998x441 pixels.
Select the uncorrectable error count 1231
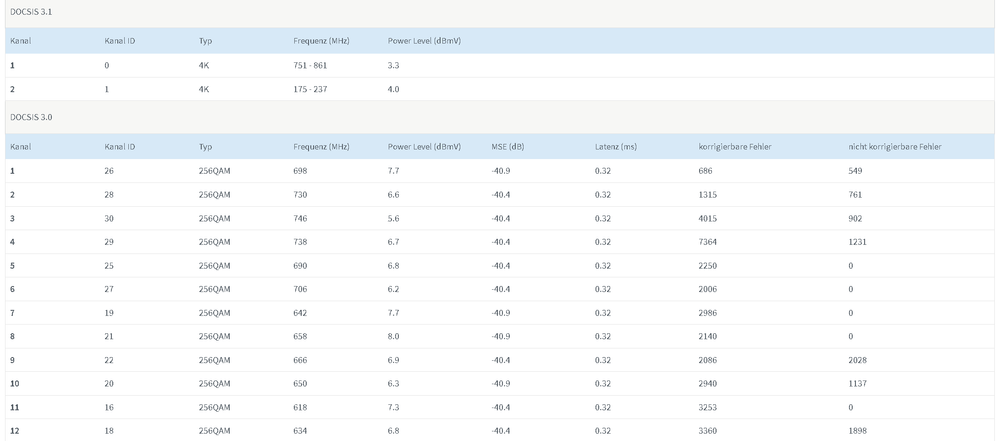click(857, 242)
